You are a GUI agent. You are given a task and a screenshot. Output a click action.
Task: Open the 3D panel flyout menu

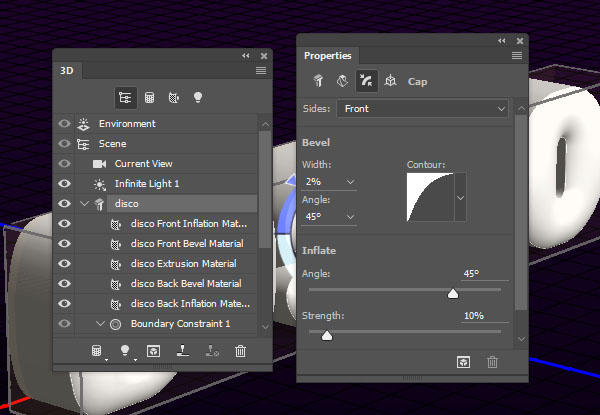261,70
